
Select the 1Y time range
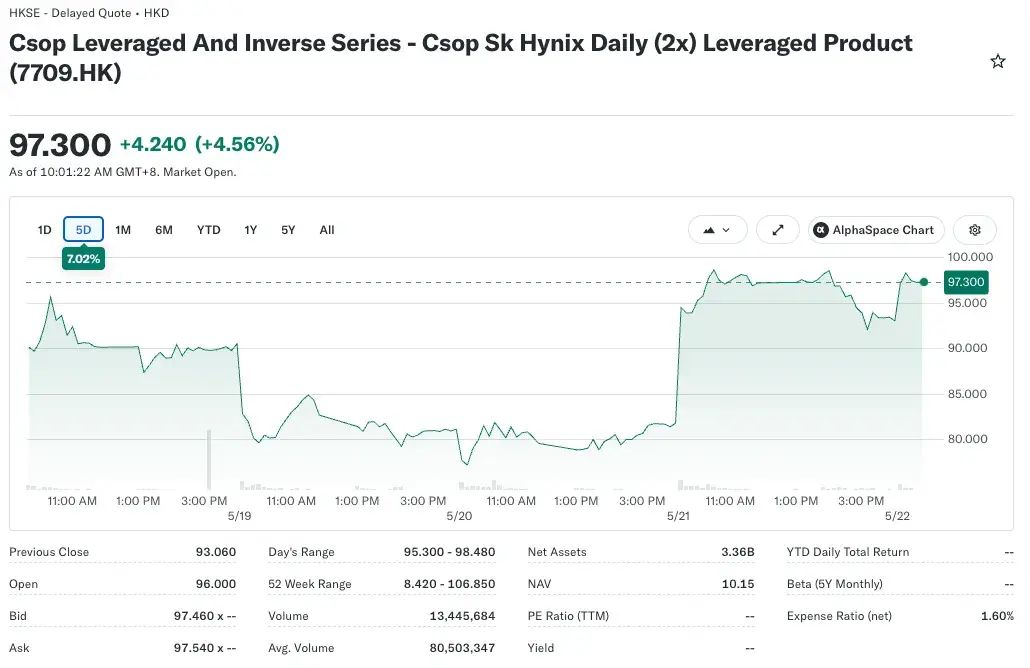click(250, 230)
